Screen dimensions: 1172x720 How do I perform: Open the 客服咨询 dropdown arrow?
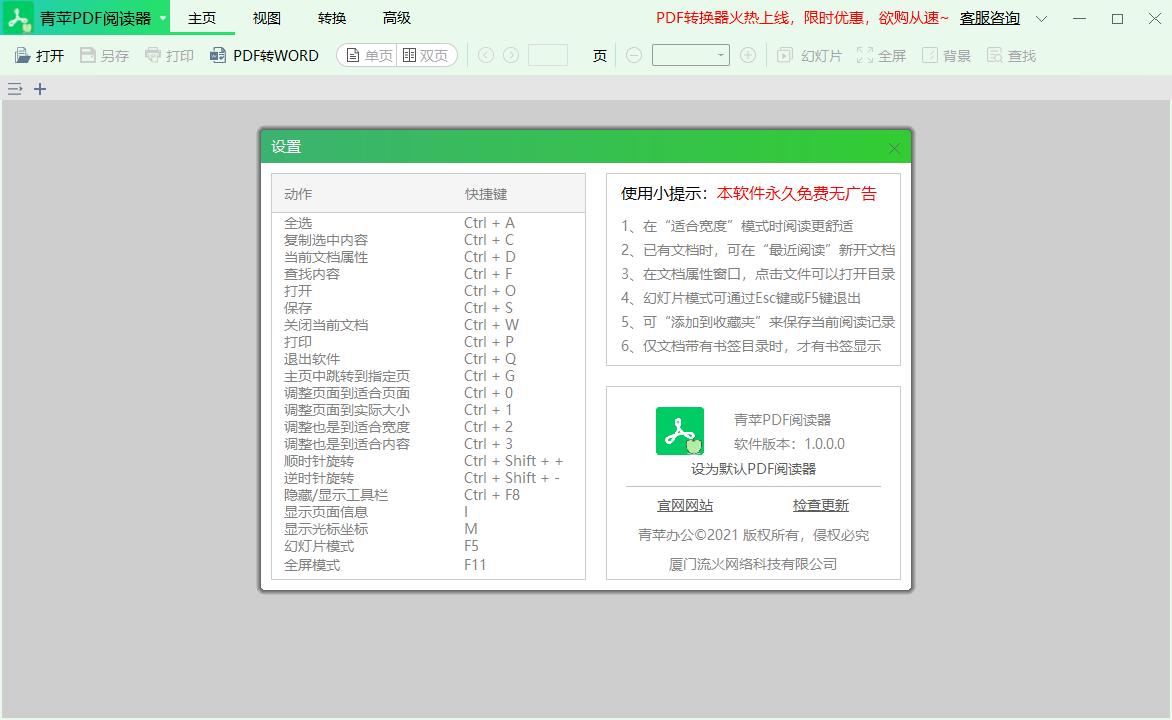(x=1042, y=18)
